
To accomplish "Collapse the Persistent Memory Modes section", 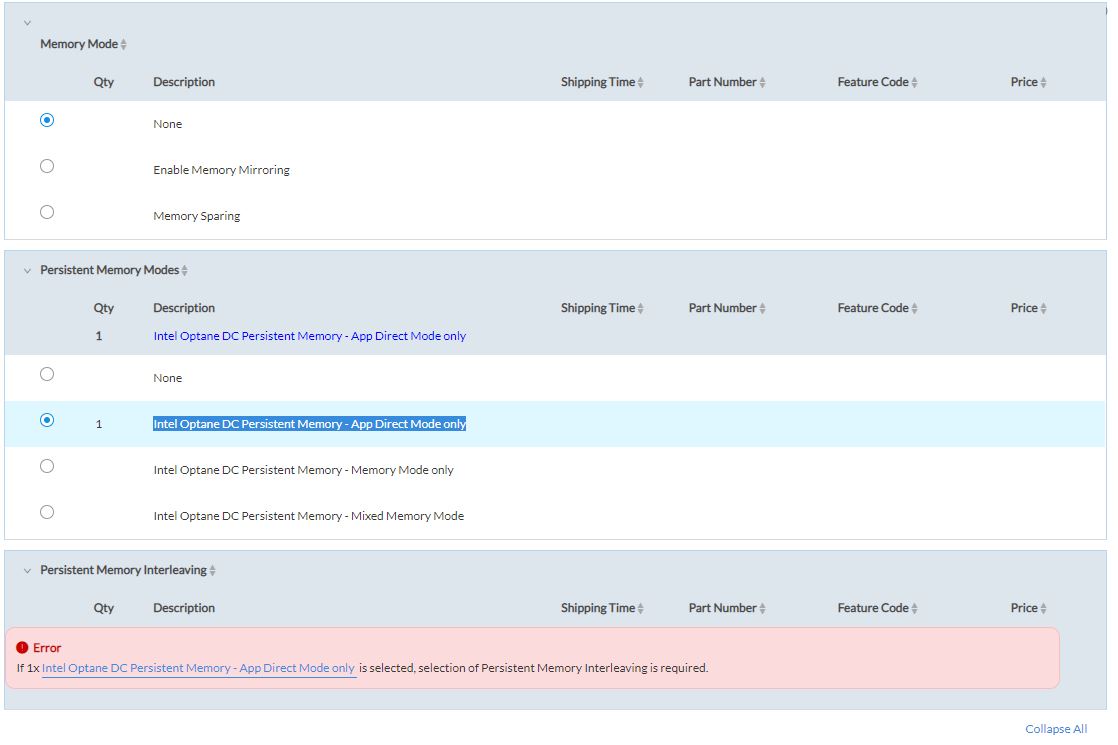I will coord(27,271).
